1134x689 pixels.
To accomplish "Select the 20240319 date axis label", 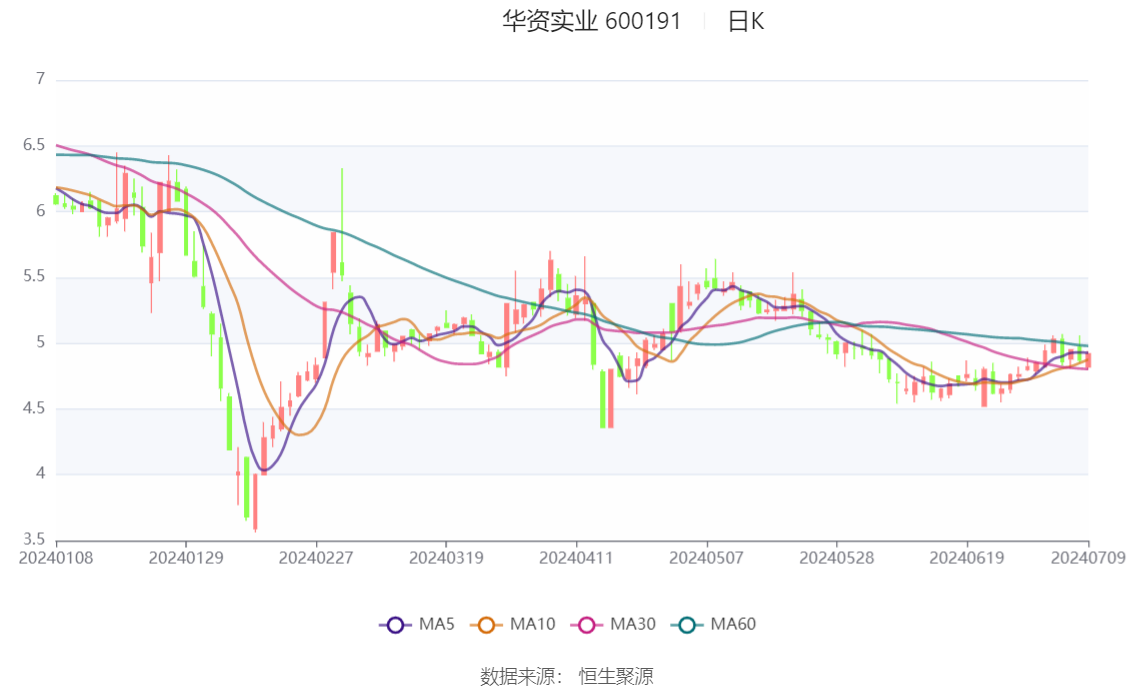I will [446, 558].
